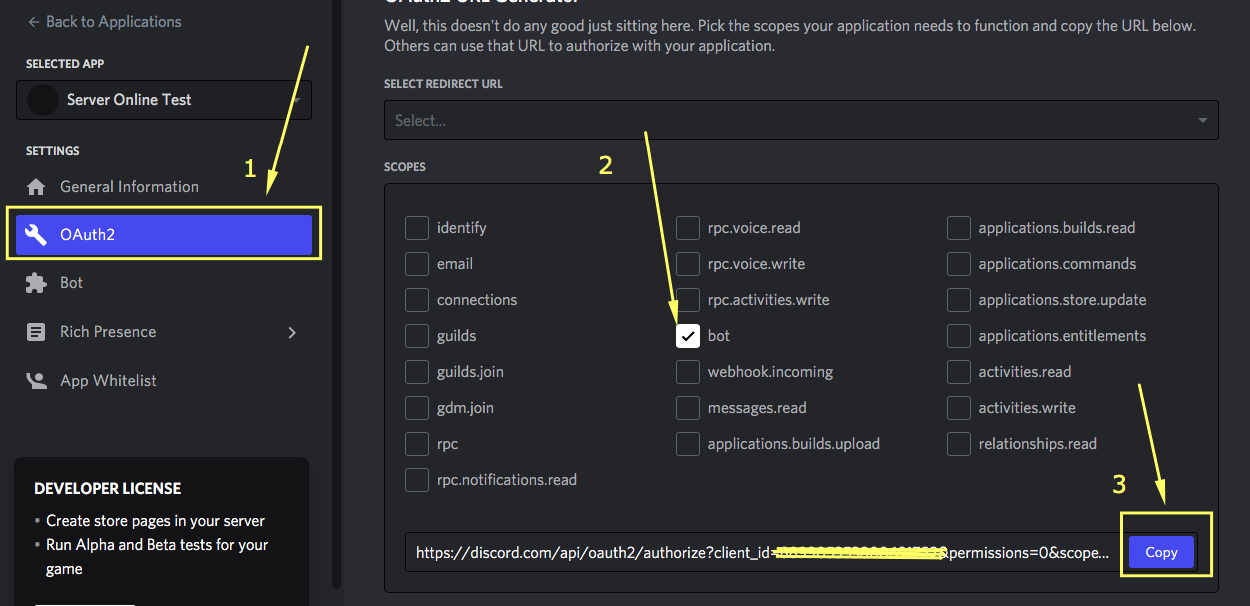Open the Selected App dropdown

[x=163, y=99]
